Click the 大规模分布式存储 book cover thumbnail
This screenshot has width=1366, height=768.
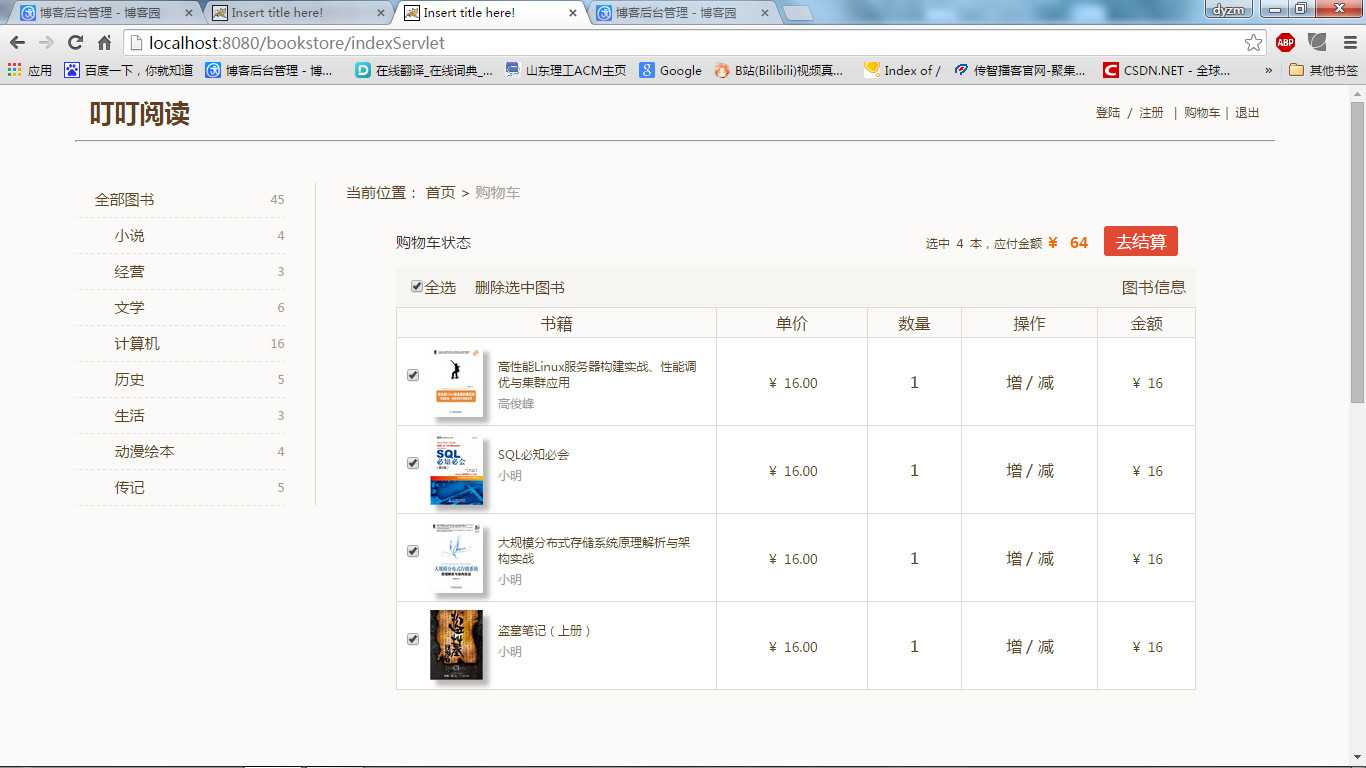(456, 558)
